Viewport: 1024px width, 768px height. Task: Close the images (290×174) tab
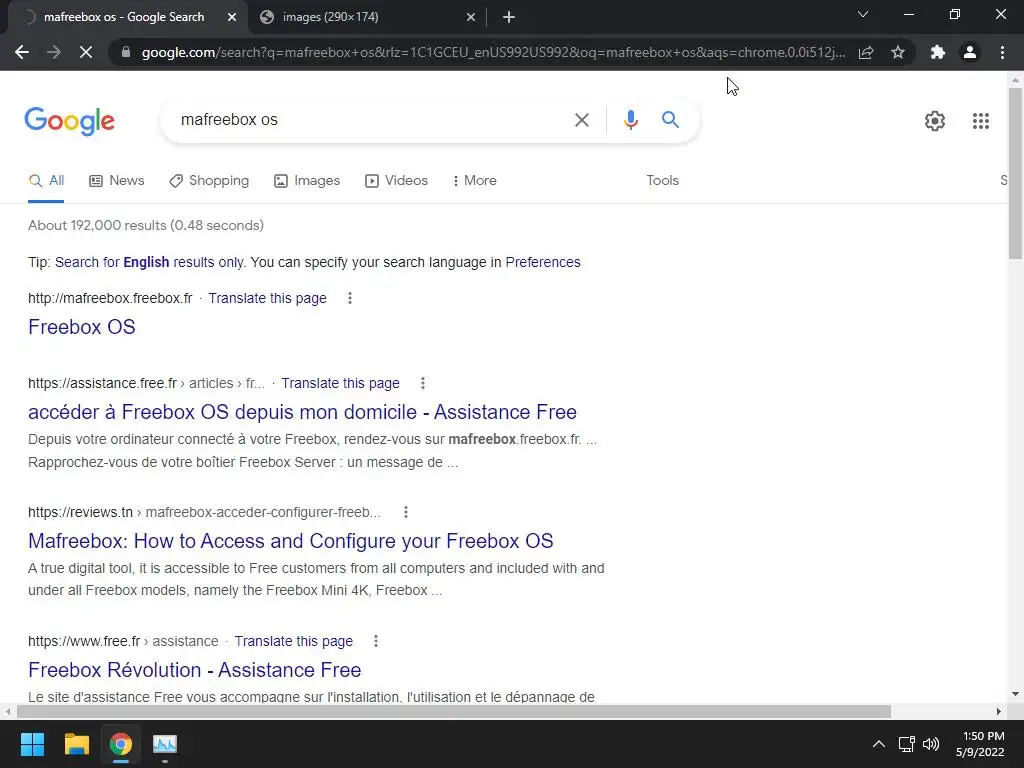tap(471, 18)
